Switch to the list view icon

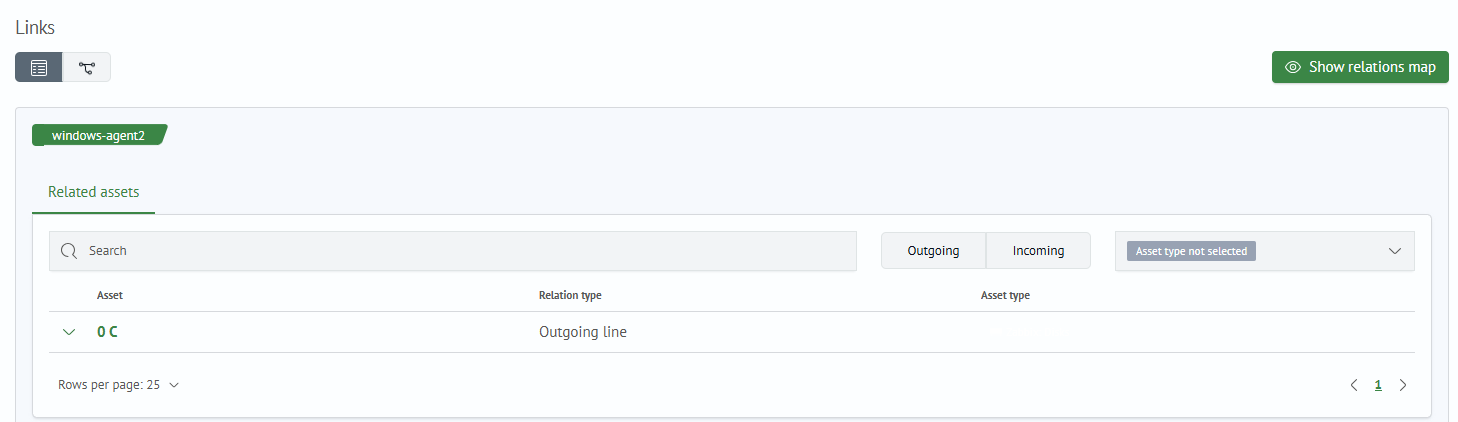tap(39, 68)
